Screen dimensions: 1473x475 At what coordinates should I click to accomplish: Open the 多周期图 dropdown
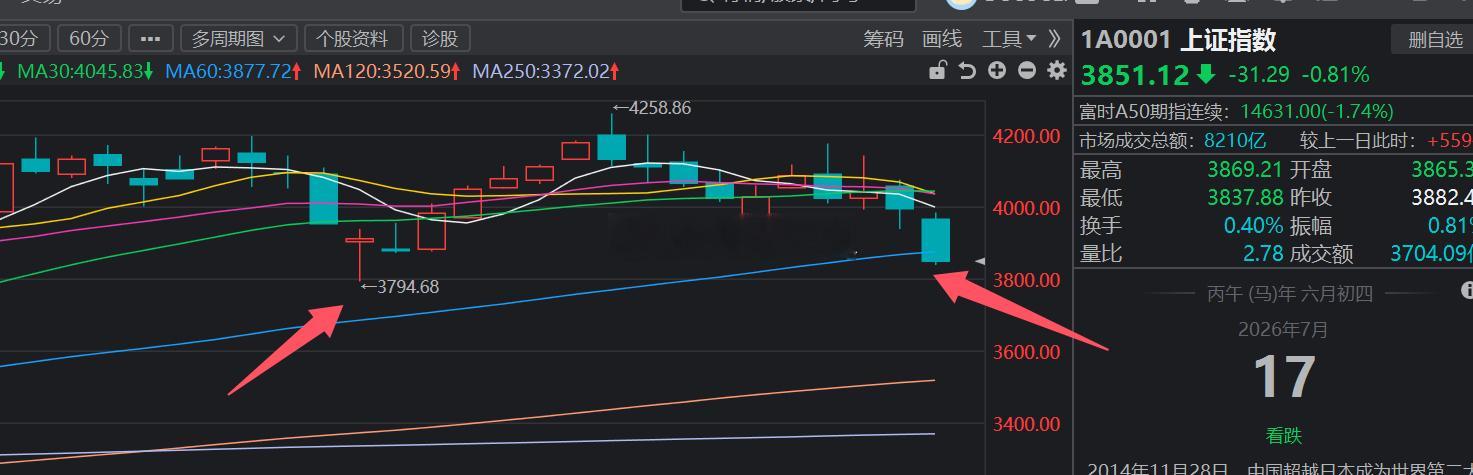coord(238,39)
